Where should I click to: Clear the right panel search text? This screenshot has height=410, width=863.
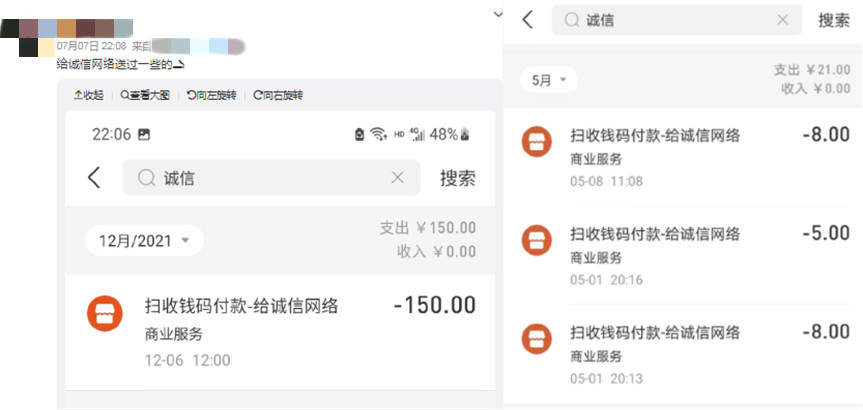click(x=783, y=20)
